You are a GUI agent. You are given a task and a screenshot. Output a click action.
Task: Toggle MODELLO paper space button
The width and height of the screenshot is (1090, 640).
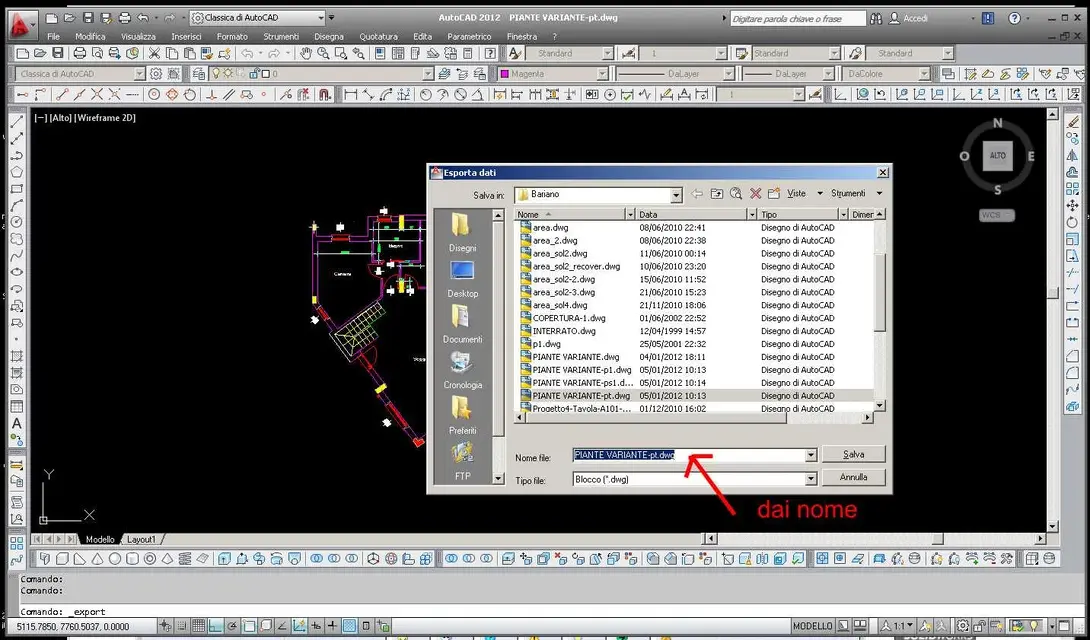click(813, 626)
